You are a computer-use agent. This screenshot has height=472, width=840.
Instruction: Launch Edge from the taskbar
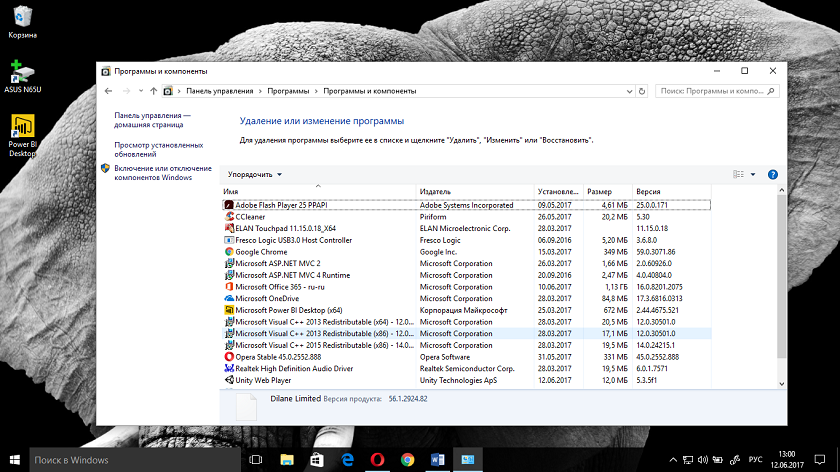pos(347,460)
